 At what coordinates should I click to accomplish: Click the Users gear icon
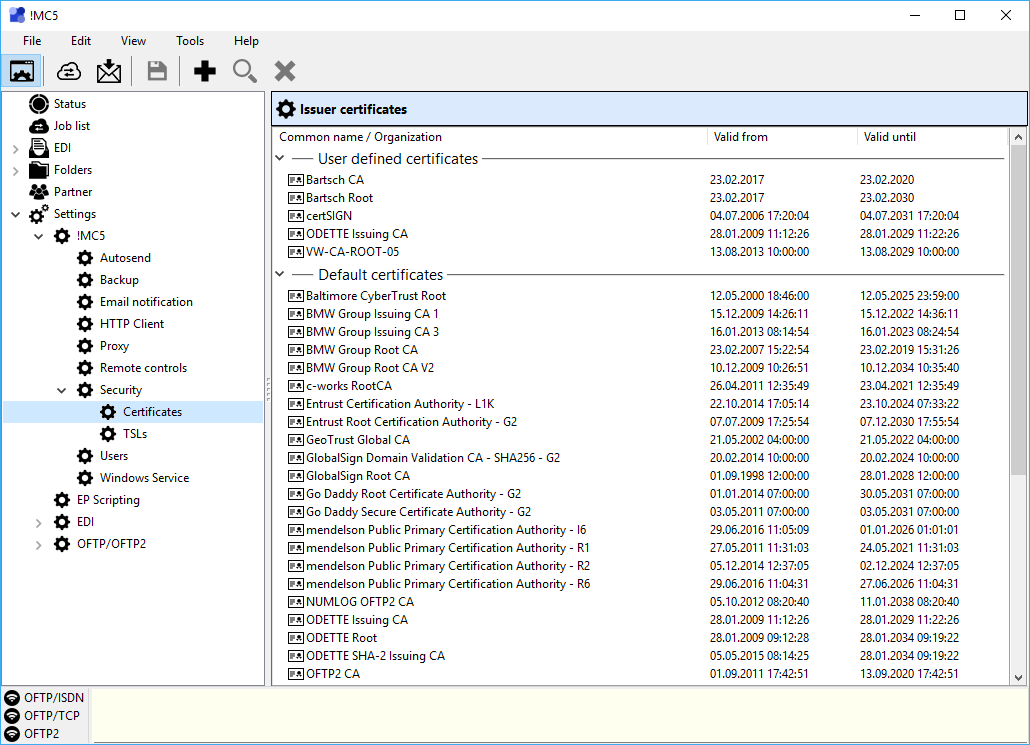pyautogui.click(x=85, y=456)
